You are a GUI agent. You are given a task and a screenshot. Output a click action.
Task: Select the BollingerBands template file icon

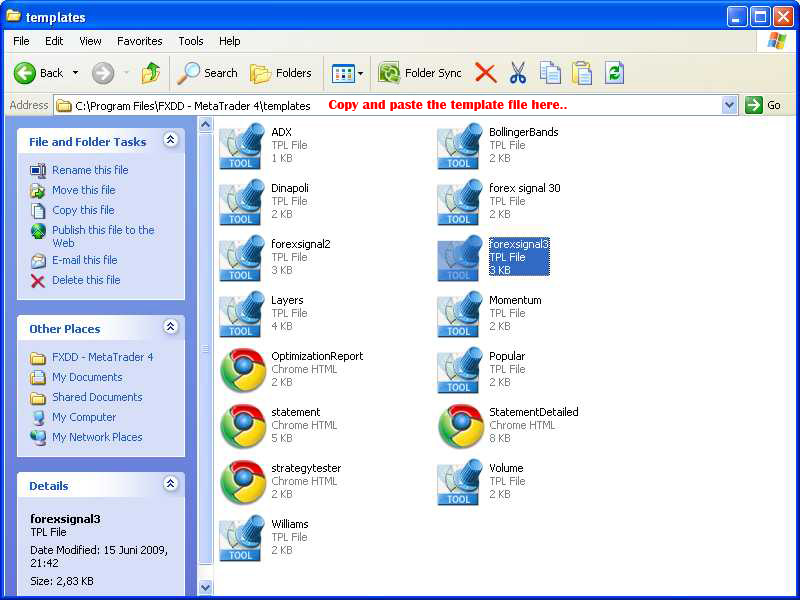459,146
